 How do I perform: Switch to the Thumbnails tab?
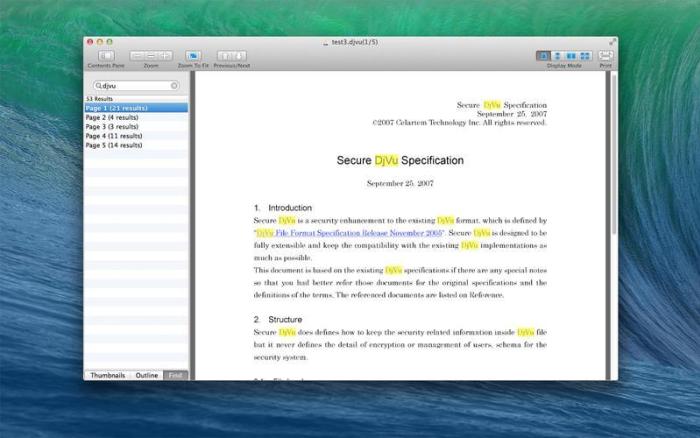(x=108, y=375)
